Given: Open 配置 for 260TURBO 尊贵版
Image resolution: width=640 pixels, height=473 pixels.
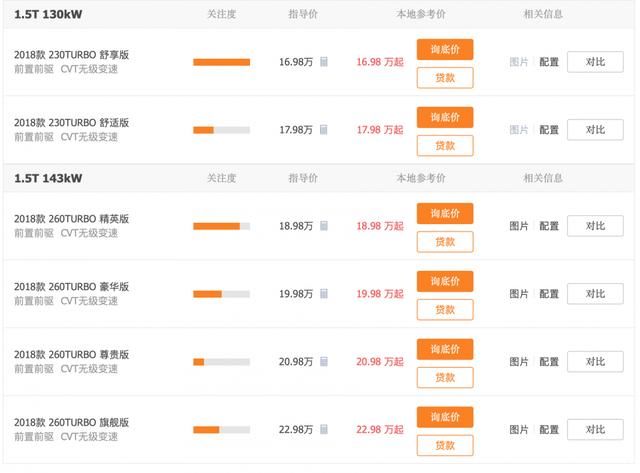Looking at the screenshot, I should [x=549, y=362].
